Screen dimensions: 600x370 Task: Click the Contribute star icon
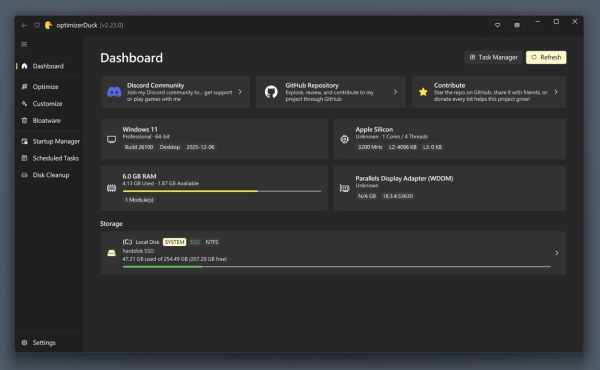(423, 92)
